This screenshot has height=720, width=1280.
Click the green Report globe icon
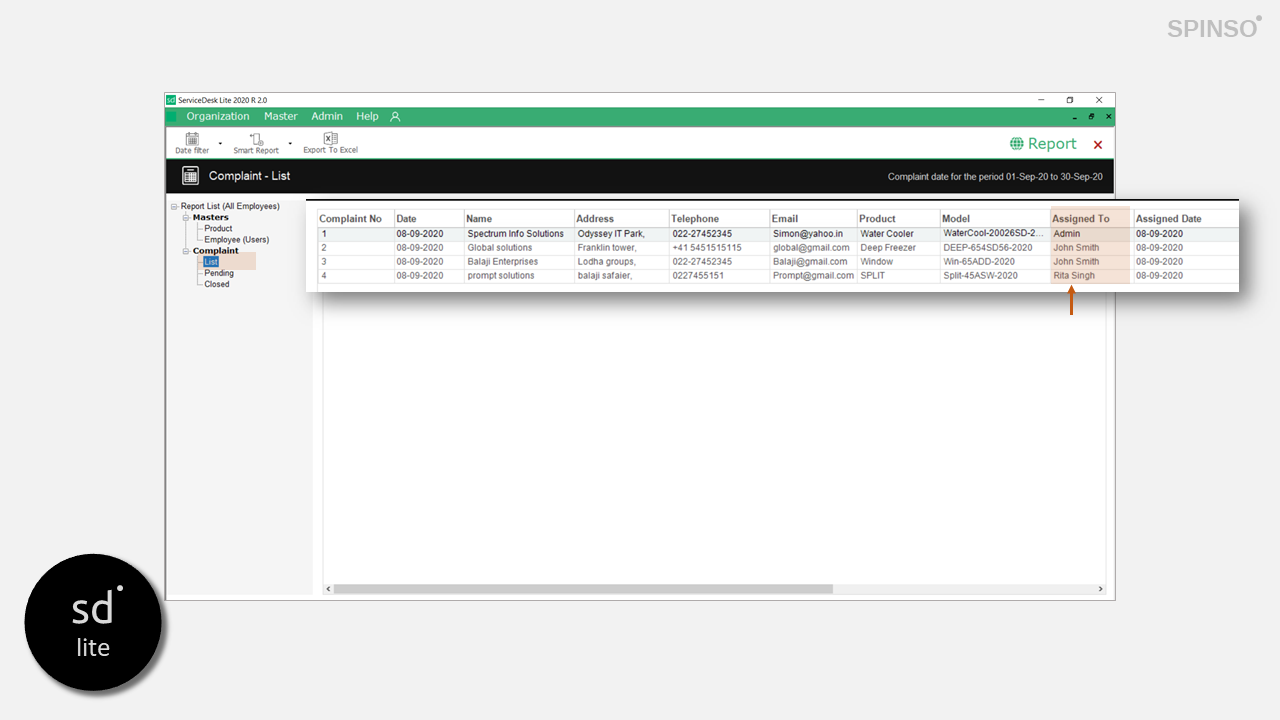[x=1017, y=144]
